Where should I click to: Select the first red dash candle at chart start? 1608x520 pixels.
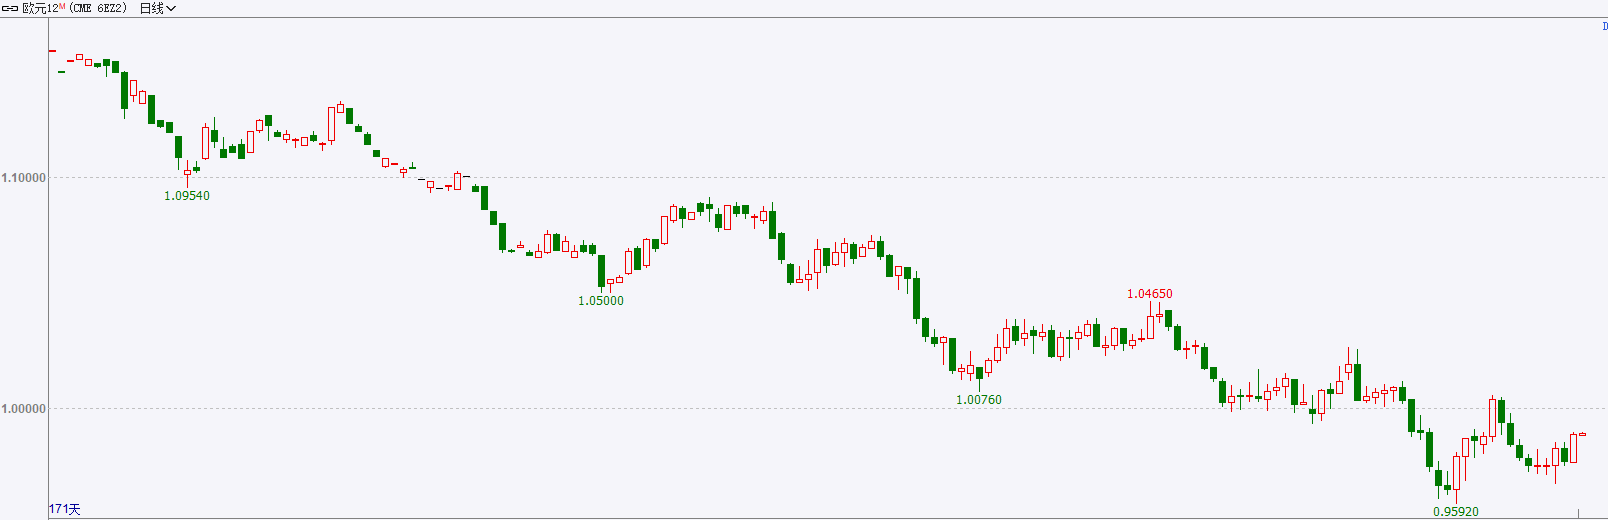pyautogui.click(x=52, y=50)
